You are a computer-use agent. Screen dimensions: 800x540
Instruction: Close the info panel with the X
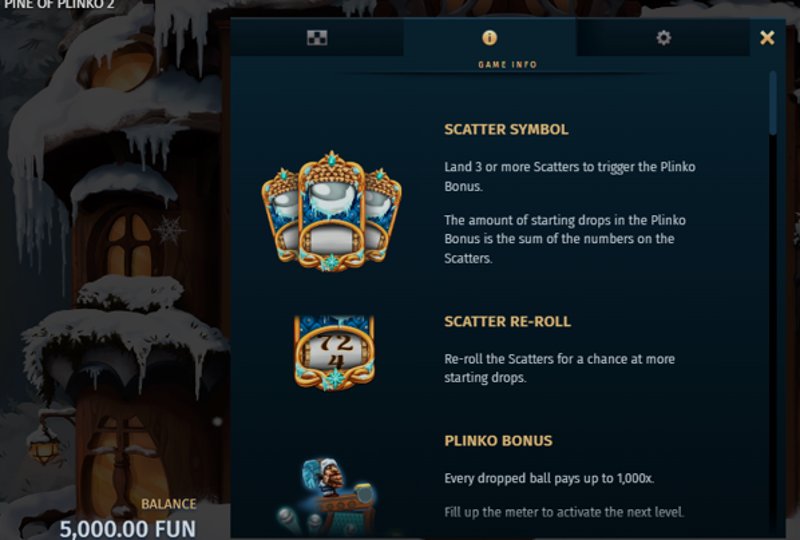point(767,37)
